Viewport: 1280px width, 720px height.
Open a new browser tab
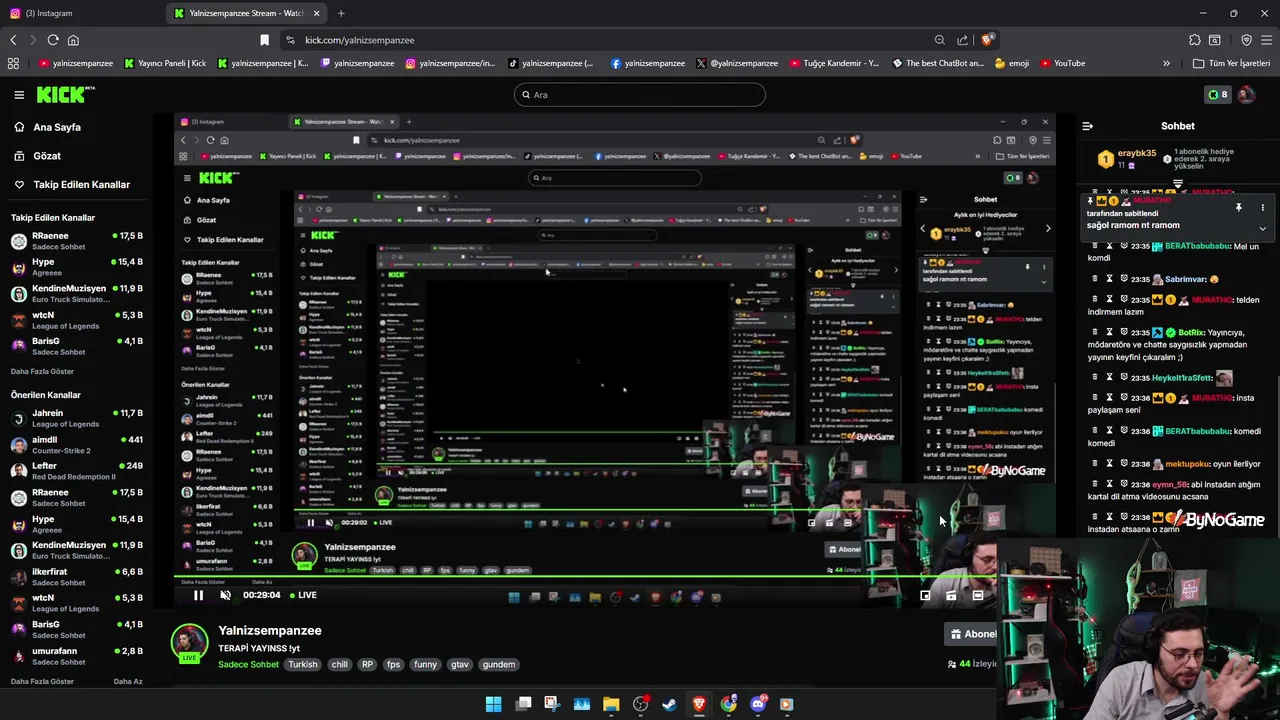click(x=341, y=13)
